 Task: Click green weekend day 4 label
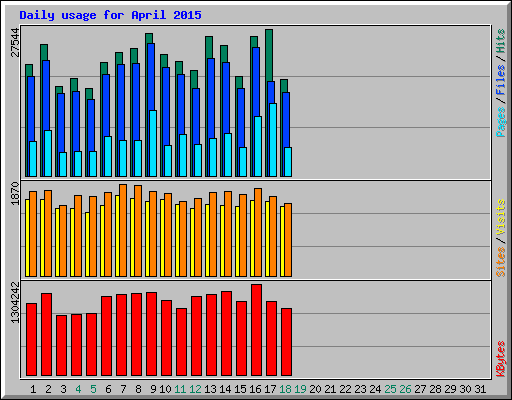[x=78, y=389]
